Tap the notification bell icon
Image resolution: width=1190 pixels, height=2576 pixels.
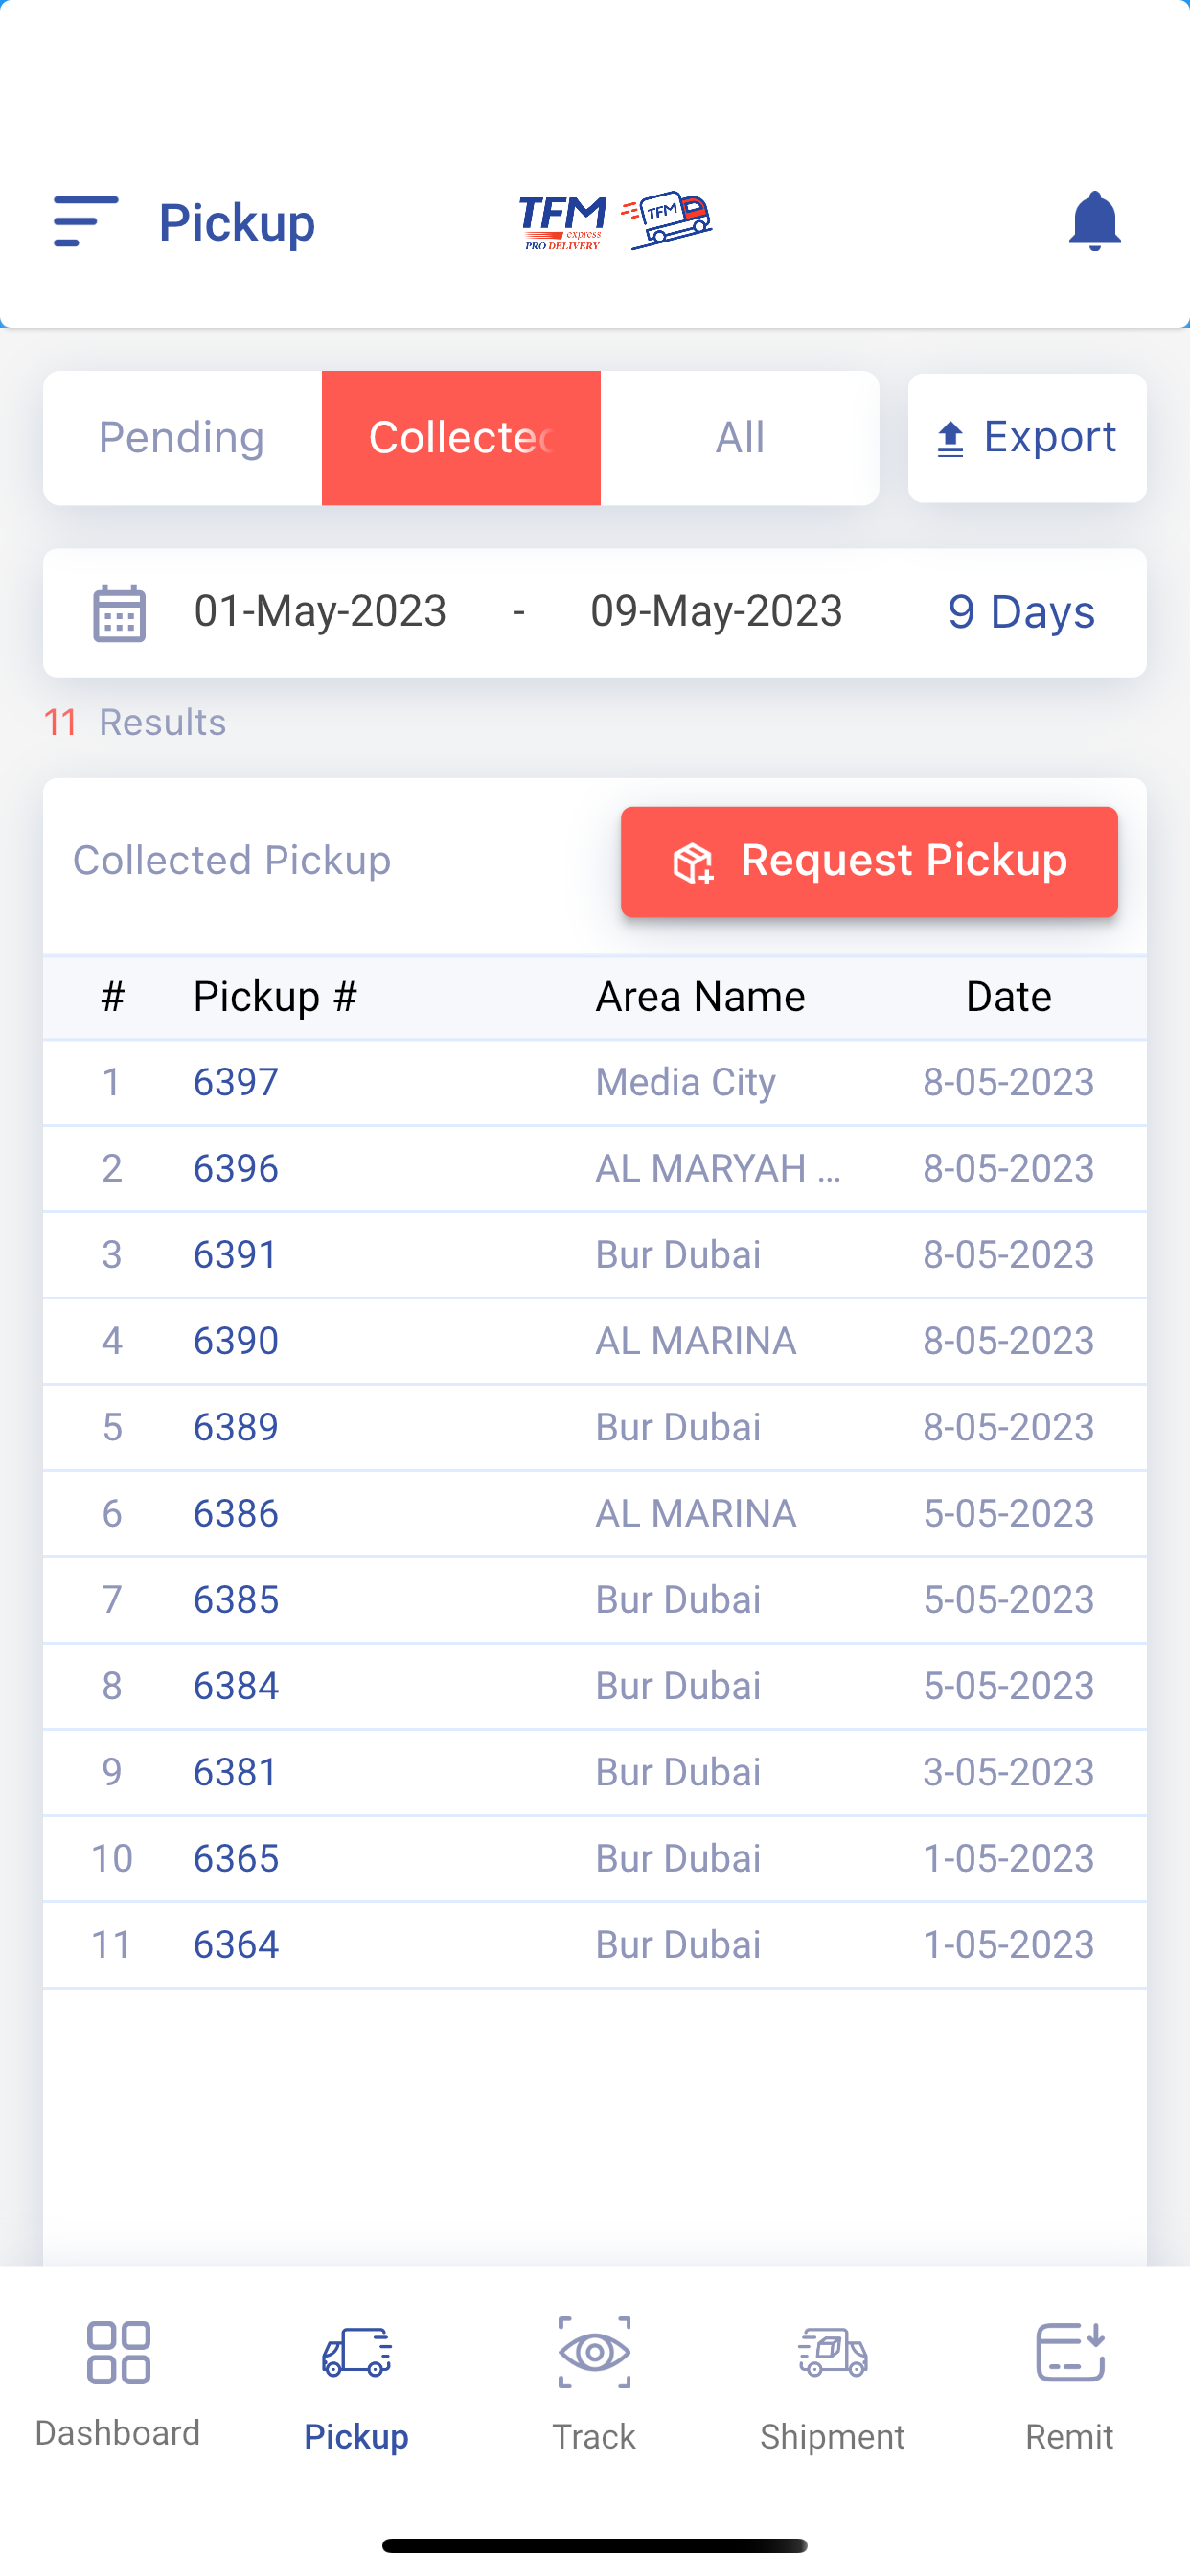[1094, 221]
